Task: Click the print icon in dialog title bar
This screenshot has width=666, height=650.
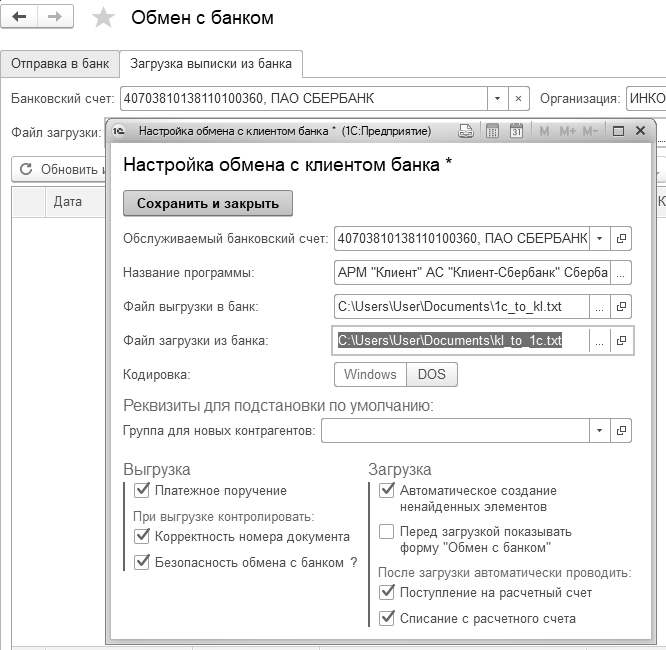Action: (x=466, y=131)
